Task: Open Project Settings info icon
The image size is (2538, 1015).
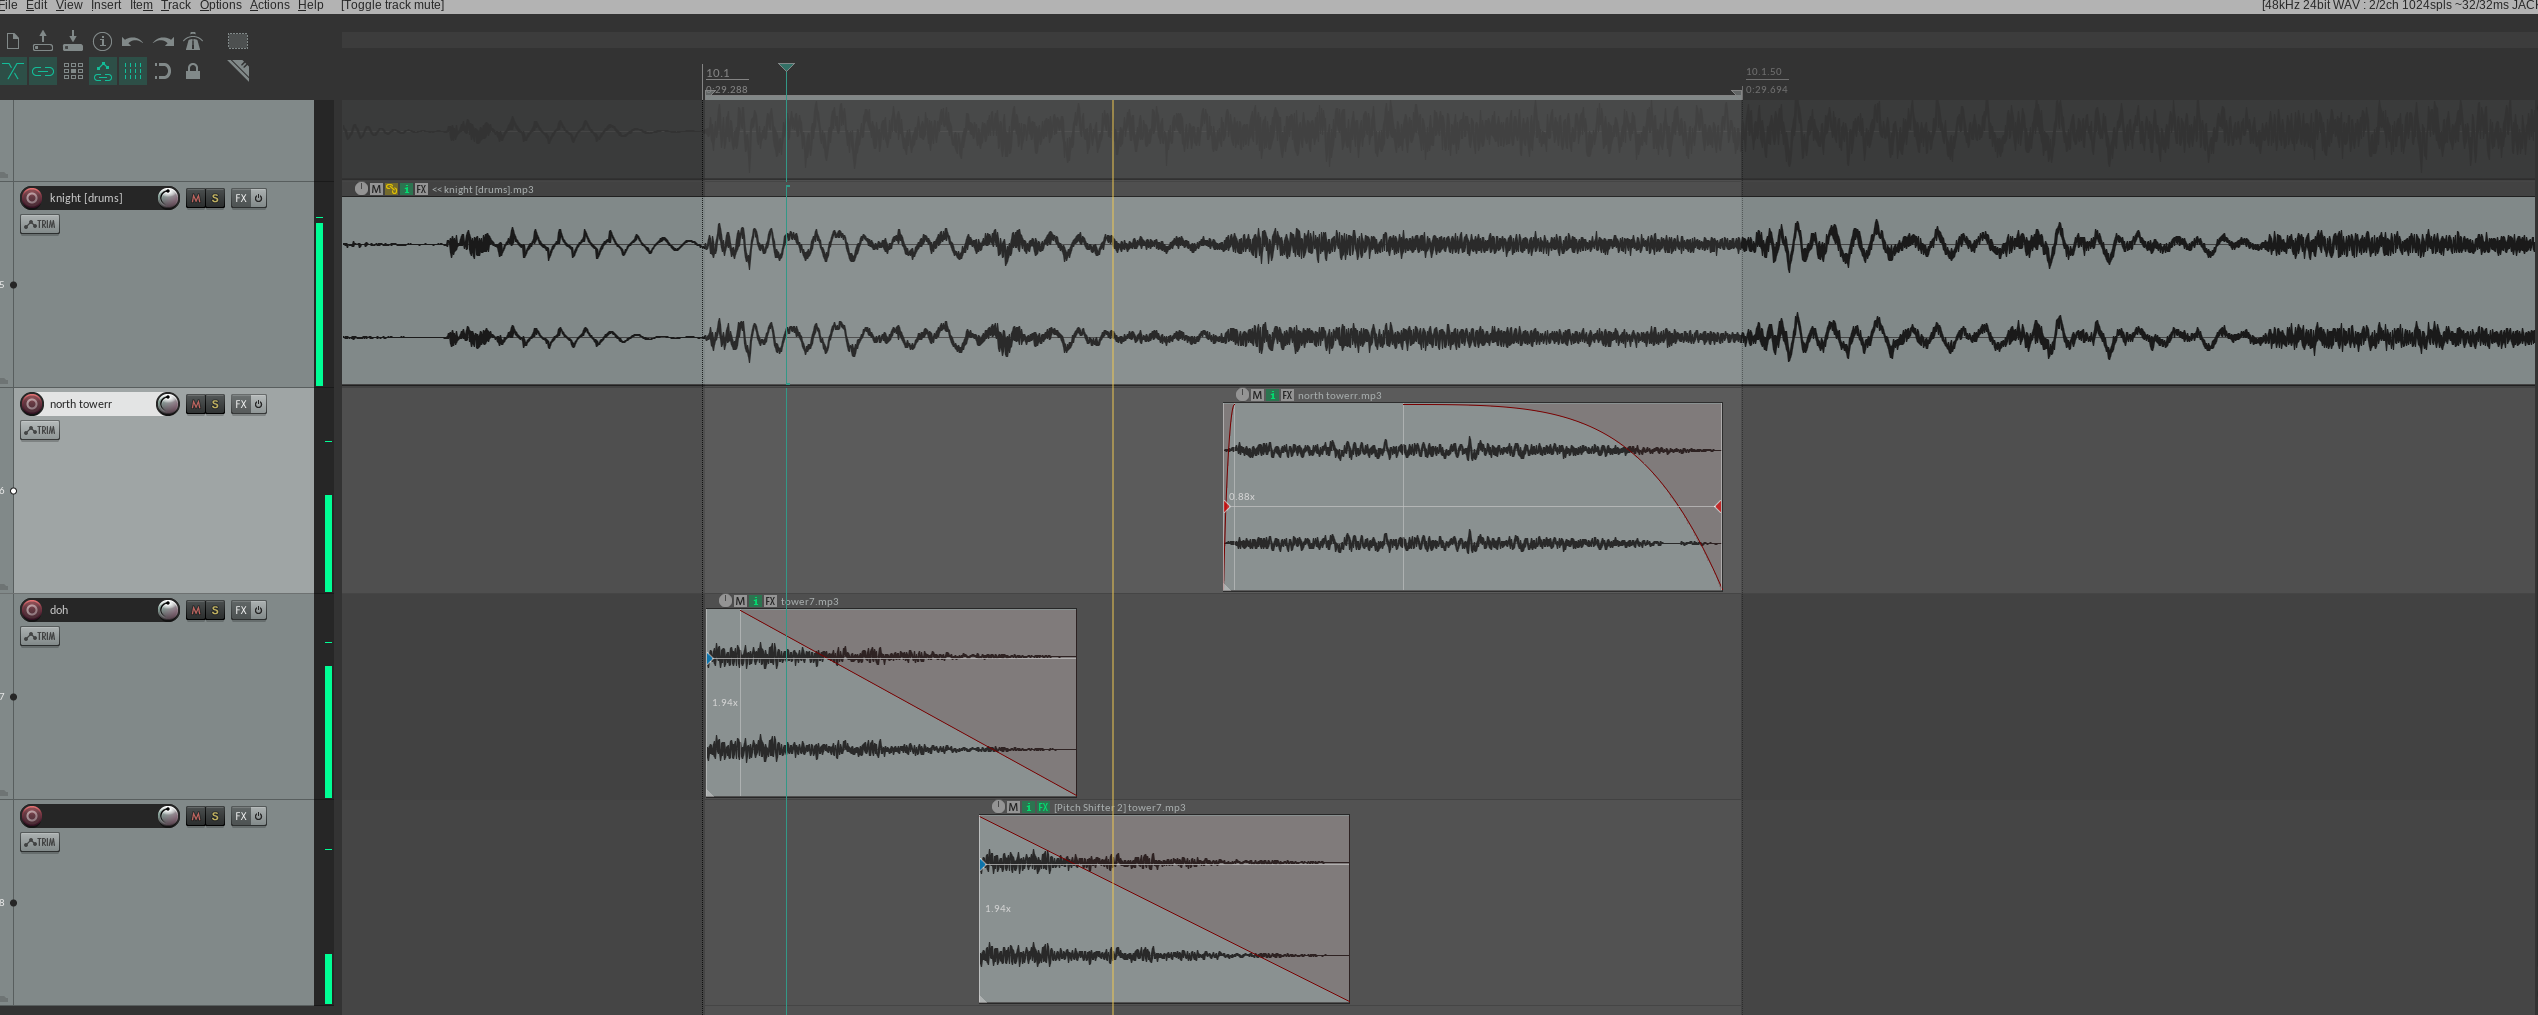Action: (x=102, y=41)
